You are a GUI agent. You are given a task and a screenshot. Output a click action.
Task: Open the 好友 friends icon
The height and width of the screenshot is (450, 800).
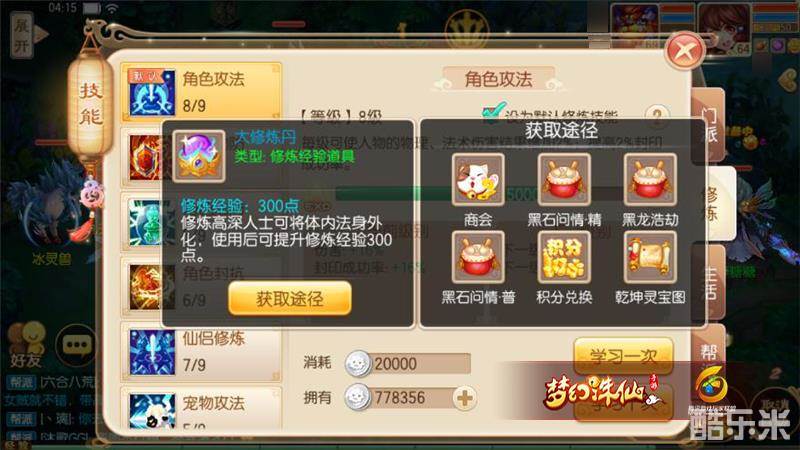[26, 344]
